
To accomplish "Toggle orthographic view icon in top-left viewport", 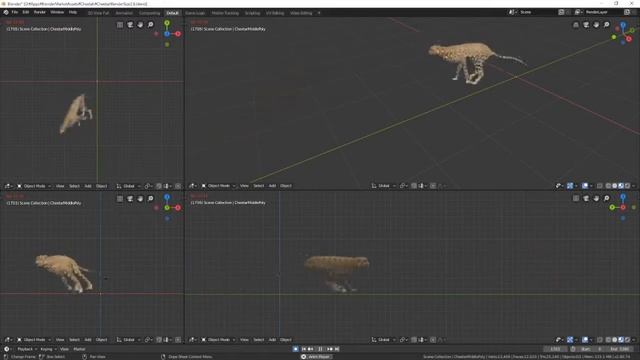I will (120, 25).
